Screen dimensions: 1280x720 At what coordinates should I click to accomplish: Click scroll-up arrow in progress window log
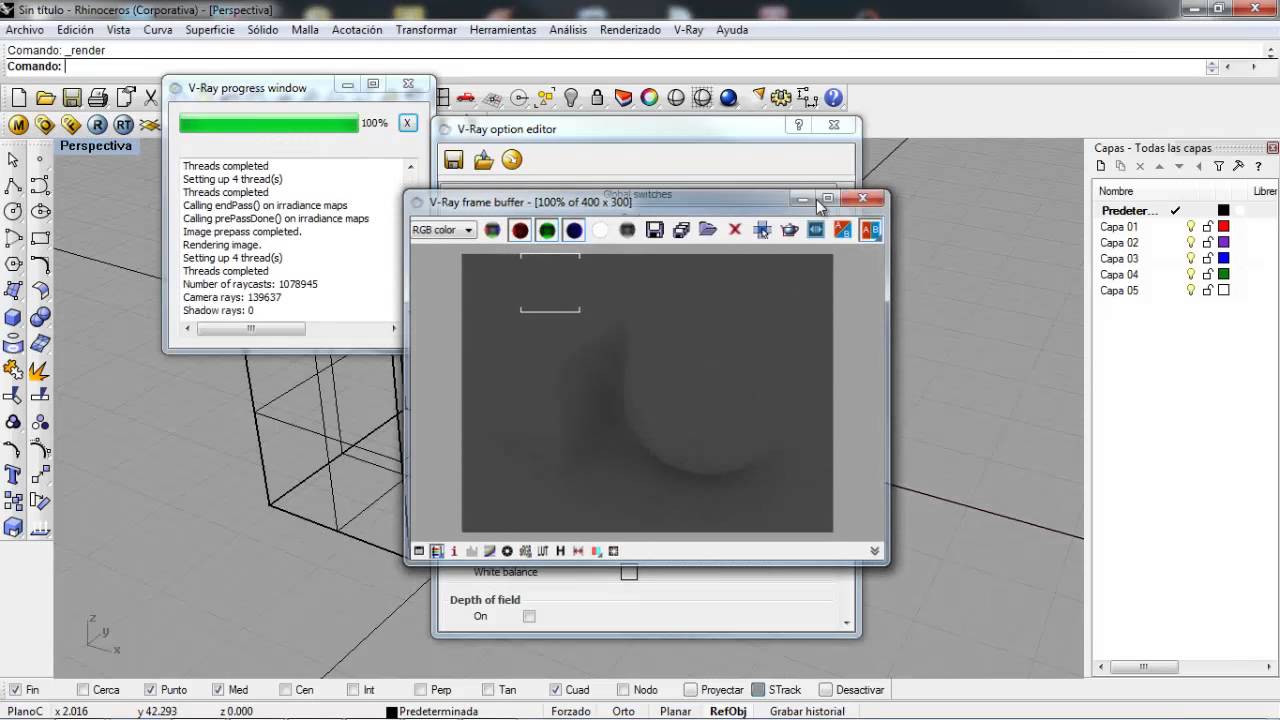click(410, 166)
